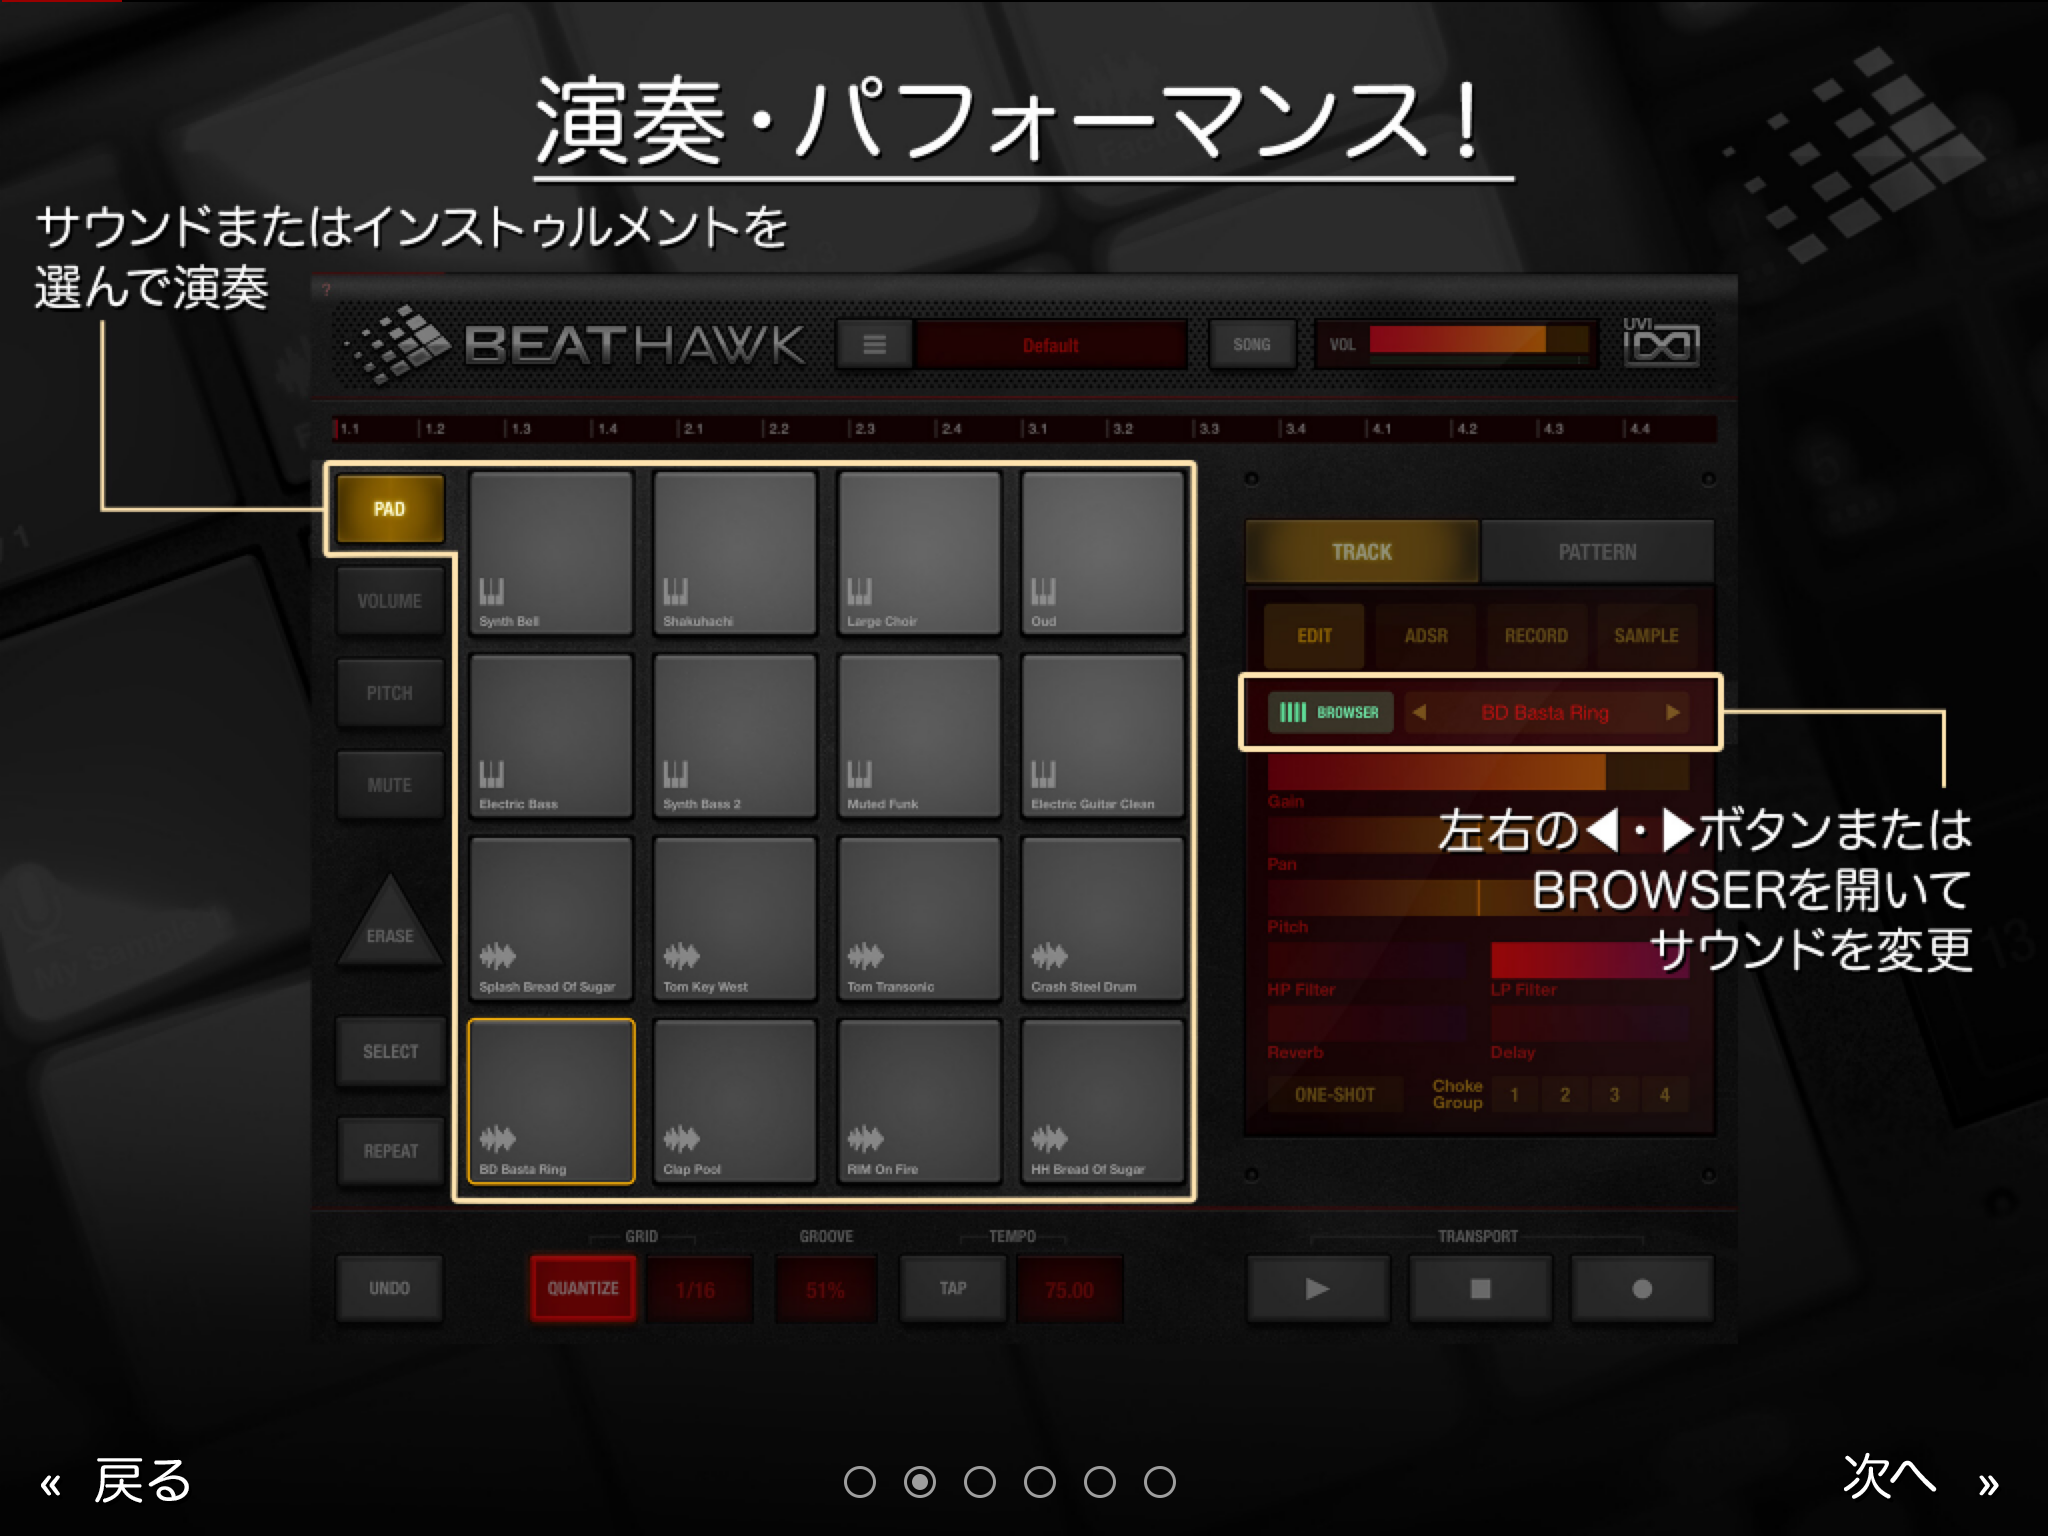Tap the BD Basta Ring pad
The height and width of the screenshot is (1536, 2048).
tap(551, 1102)
